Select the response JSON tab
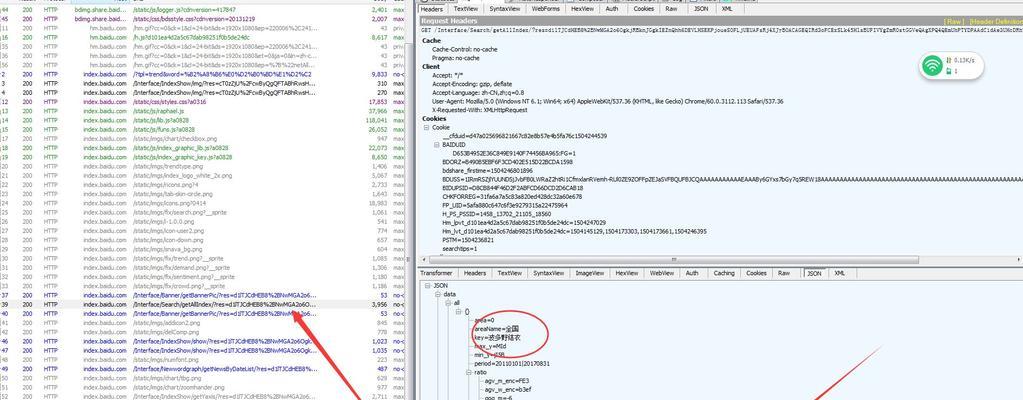 point(814,273)
